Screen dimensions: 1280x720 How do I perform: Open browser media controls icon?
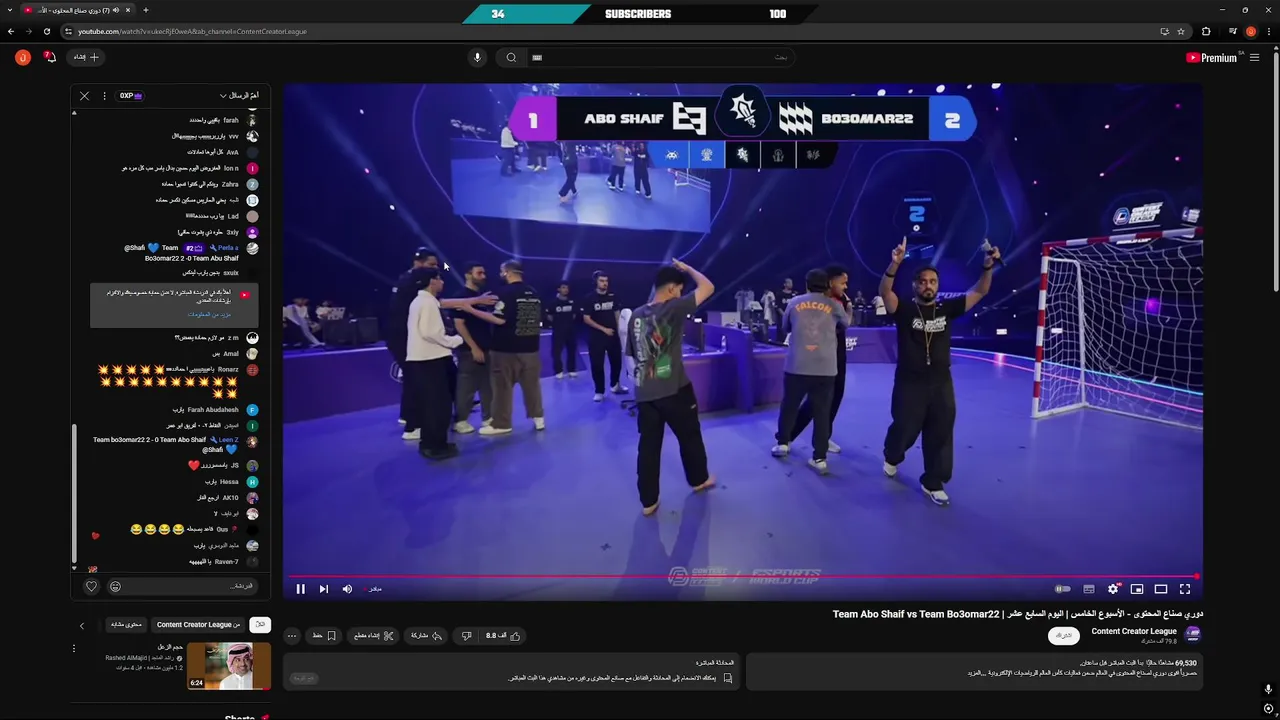[1232, 31]
